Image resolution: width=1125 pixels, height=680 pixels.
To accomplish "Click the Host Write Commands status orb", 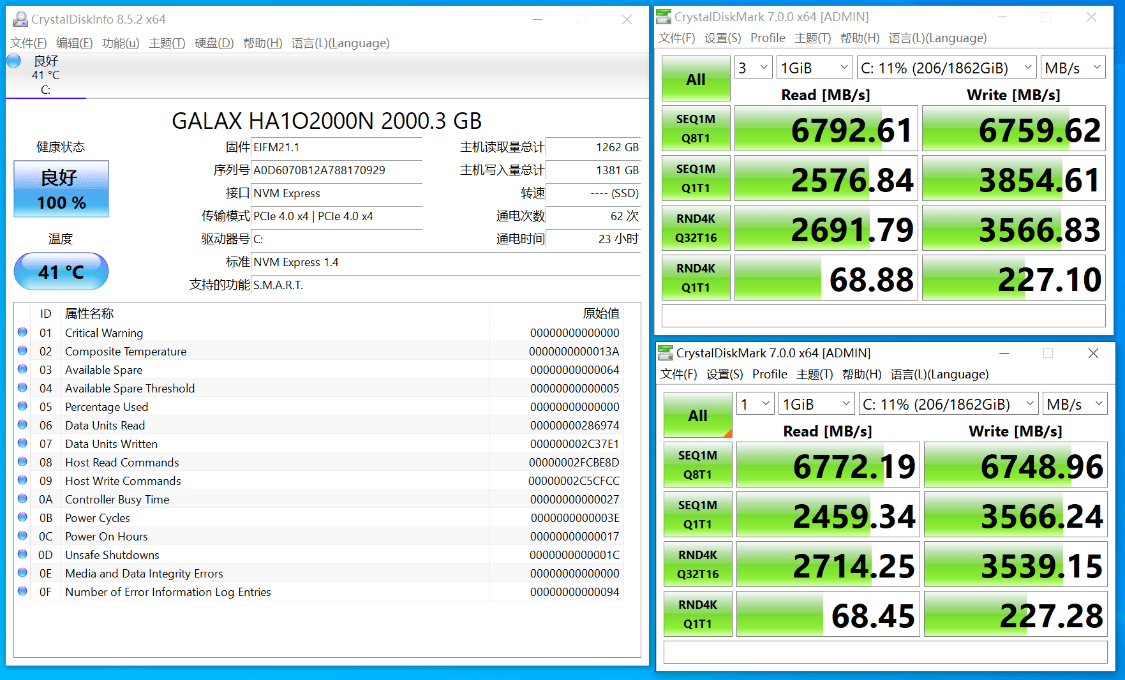I will point(23,481).
